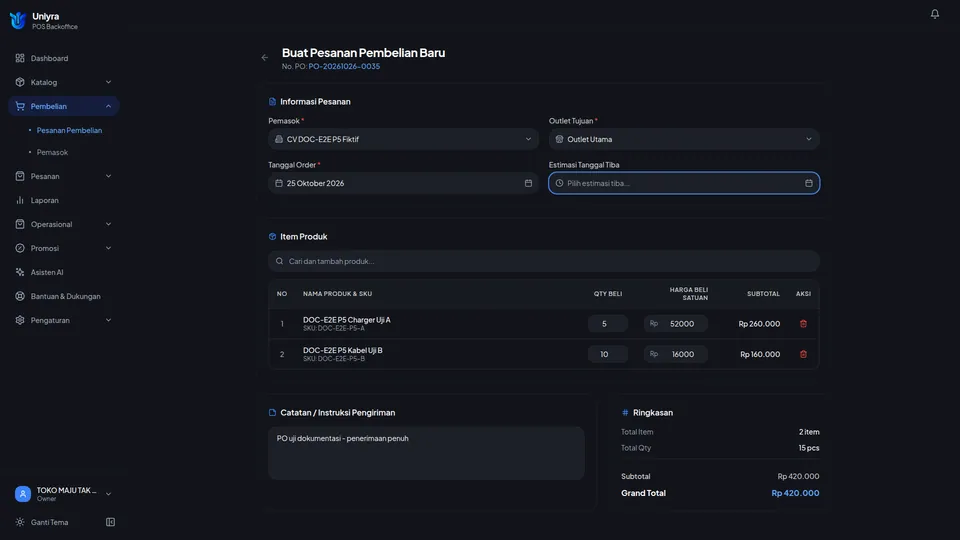Select Pemasok submenu item
This screenshot has width=960, height=540.
(52, 152)
